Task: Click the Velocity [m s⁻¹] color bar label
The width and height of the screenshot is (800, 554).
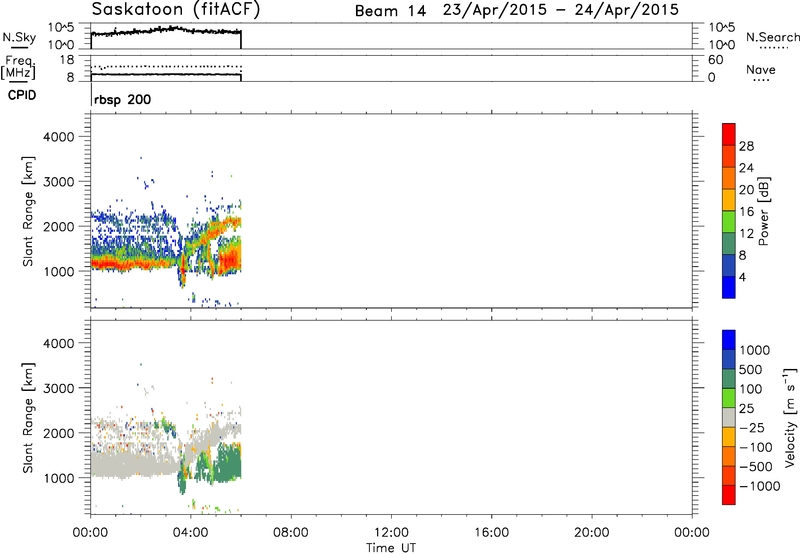Action: [790, 417]
